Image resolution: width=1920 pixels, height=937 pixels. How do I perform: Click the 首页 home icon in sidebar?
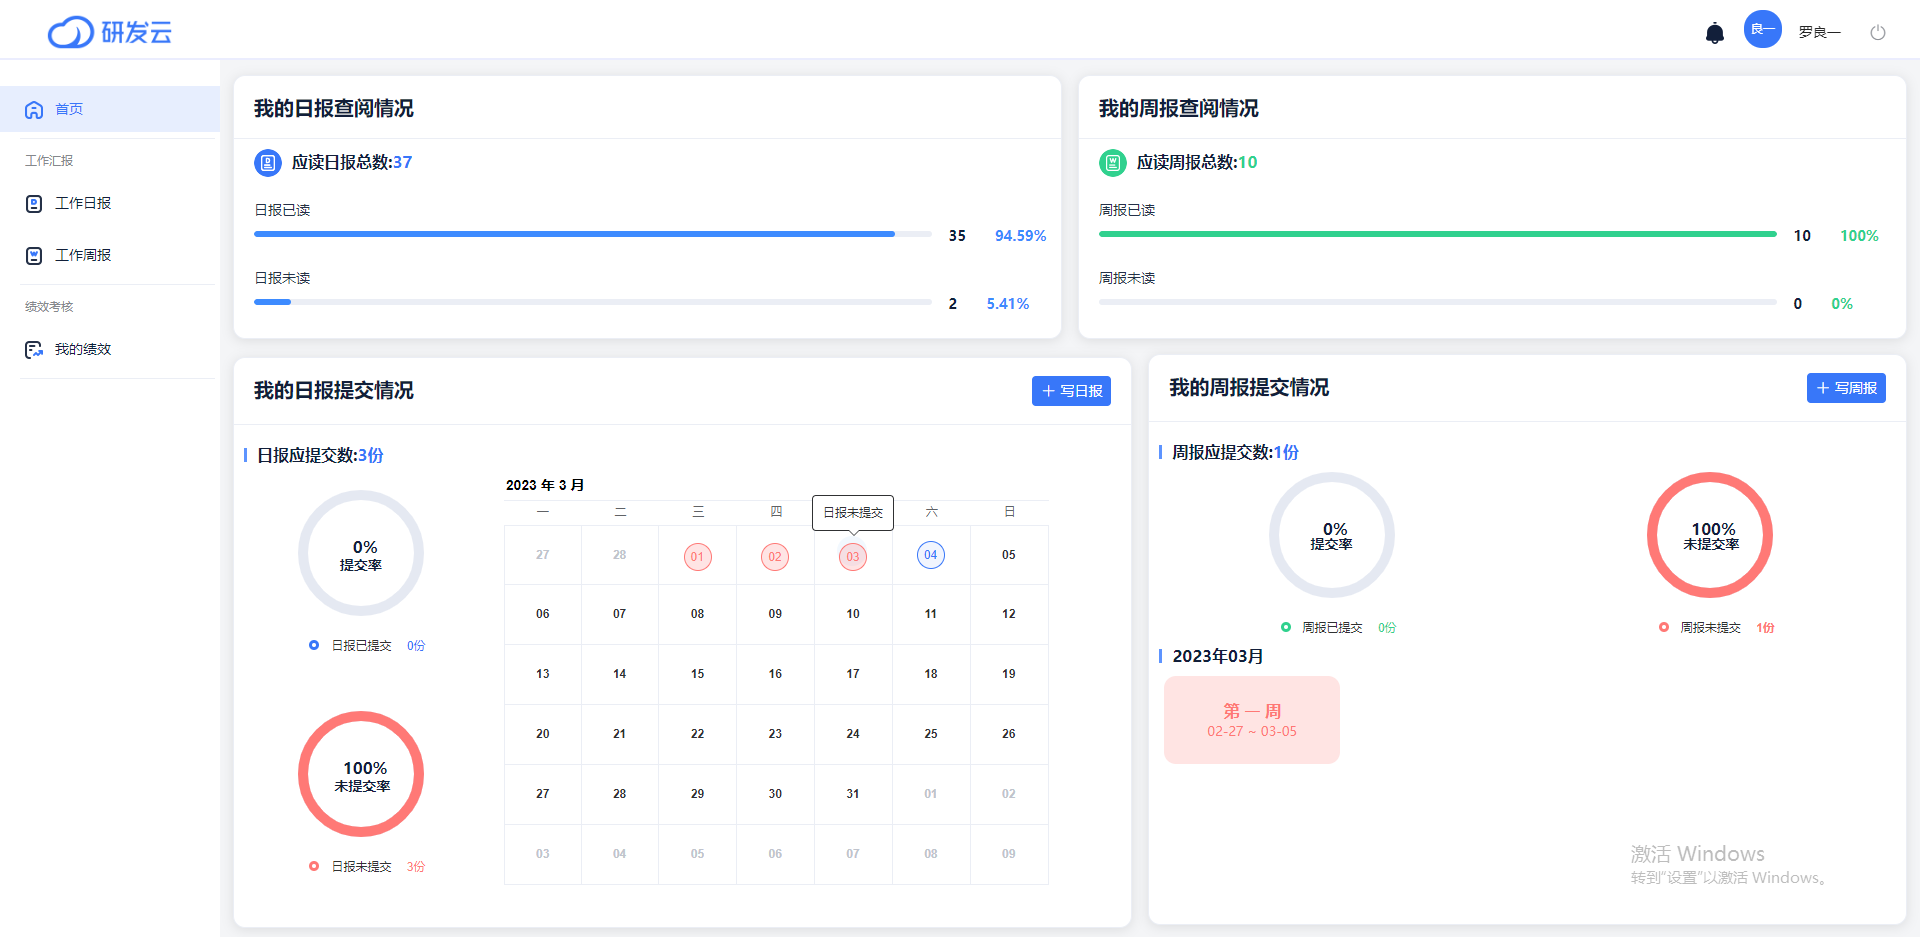click(34, 110)
